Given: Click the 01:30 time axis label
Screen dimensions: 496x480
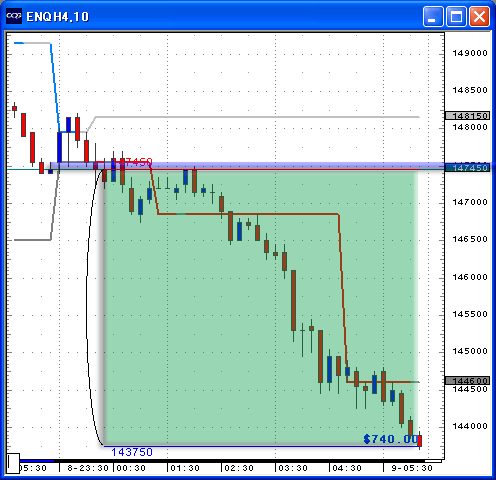Looking at the screenshot, I should [185, 468].
